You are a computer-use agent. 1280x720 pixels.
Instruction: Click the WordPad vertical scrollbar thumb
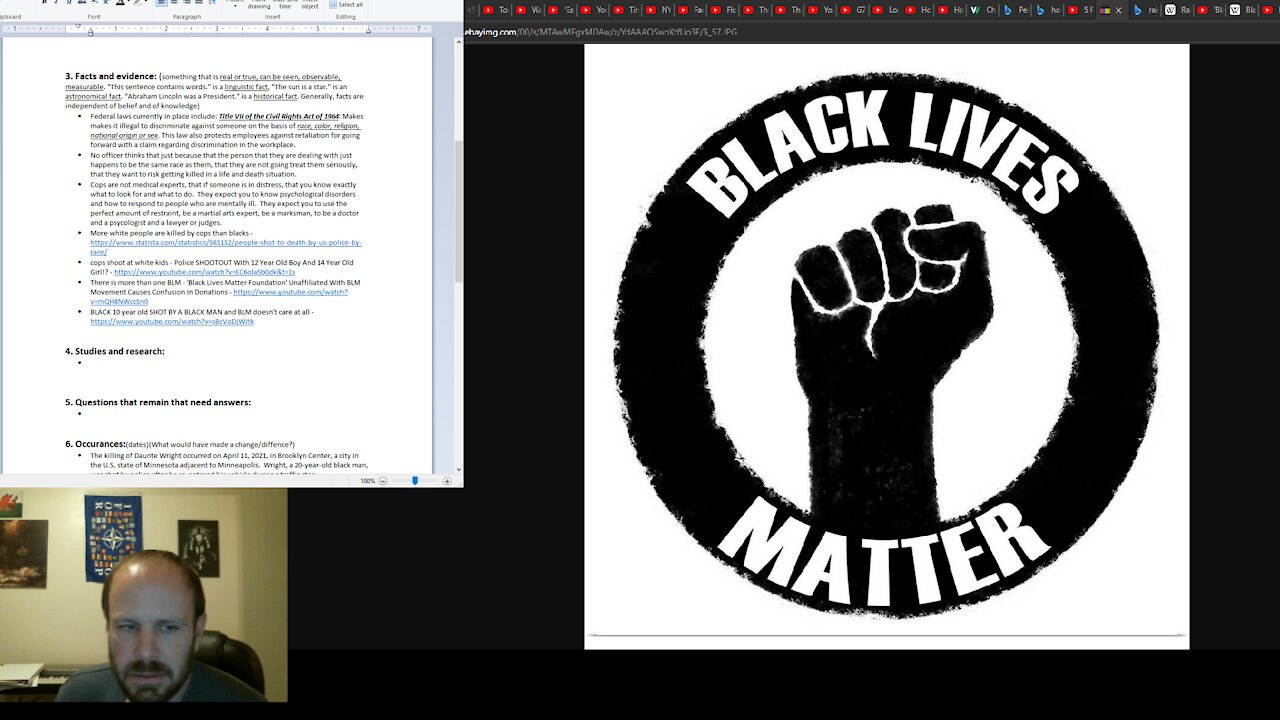tap(459, 210)
